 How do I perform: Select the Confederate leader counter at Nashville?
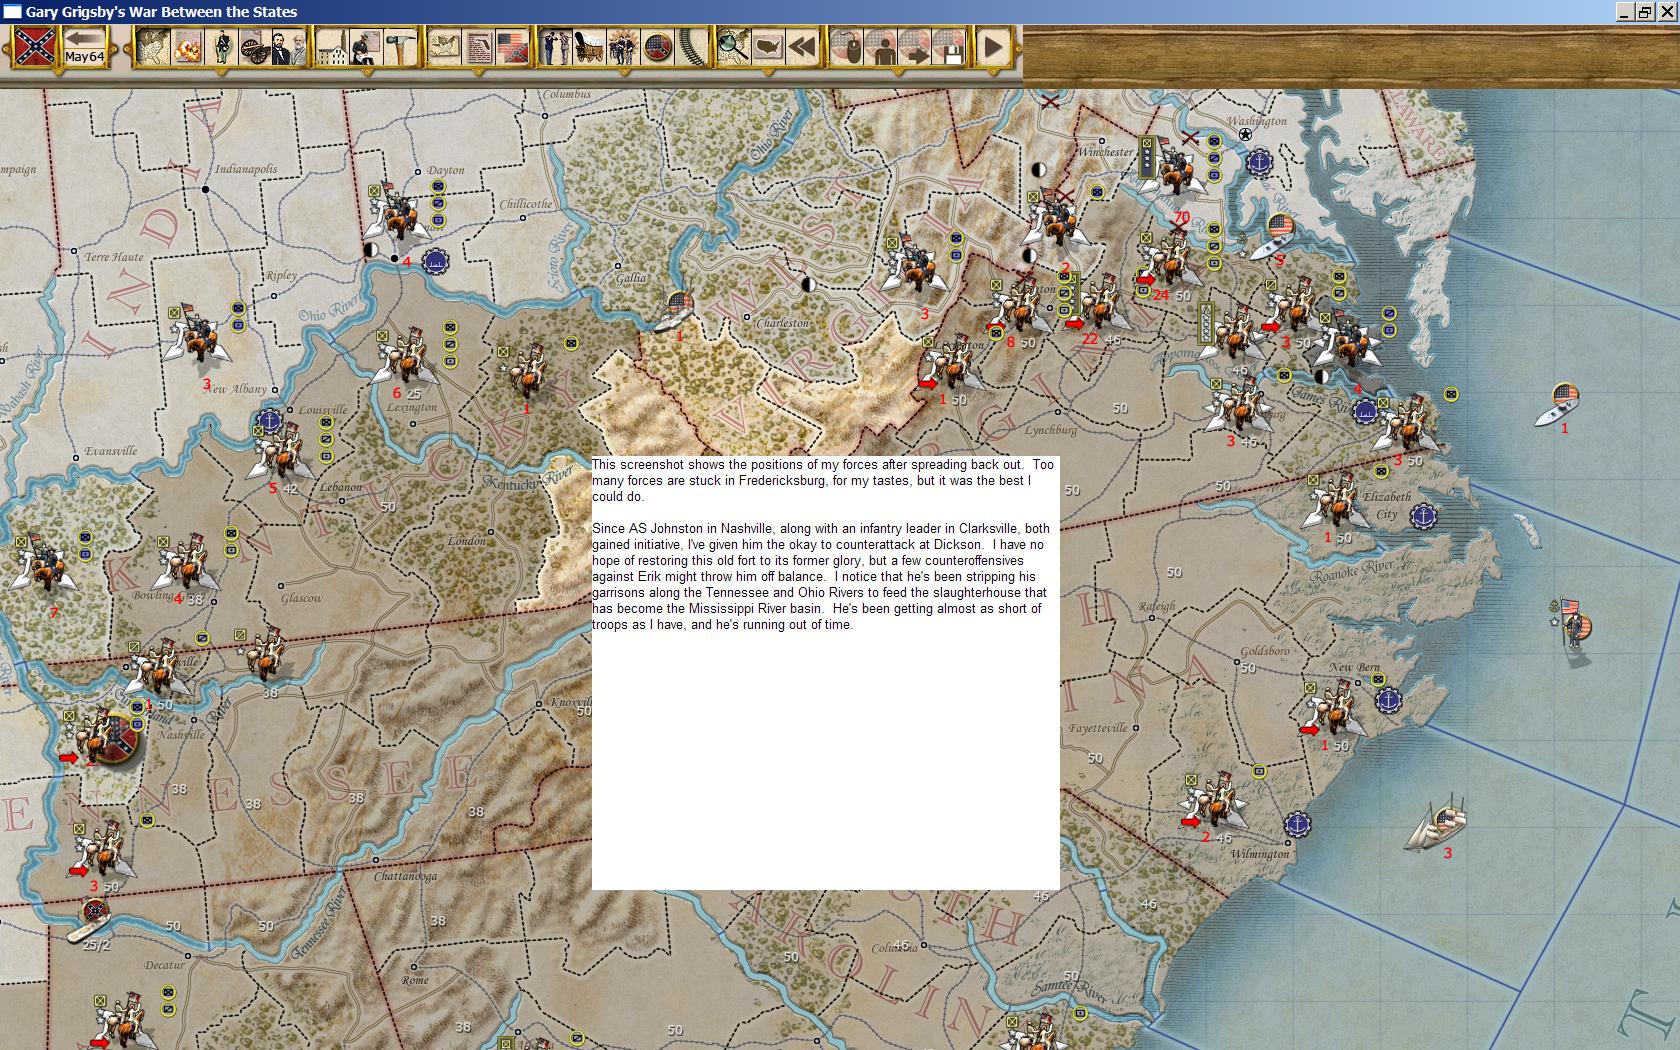tap(105, 736)
